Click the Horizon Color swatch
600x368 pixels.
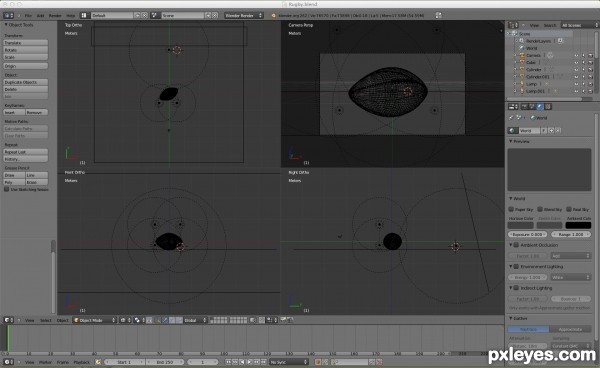(520, 225)
